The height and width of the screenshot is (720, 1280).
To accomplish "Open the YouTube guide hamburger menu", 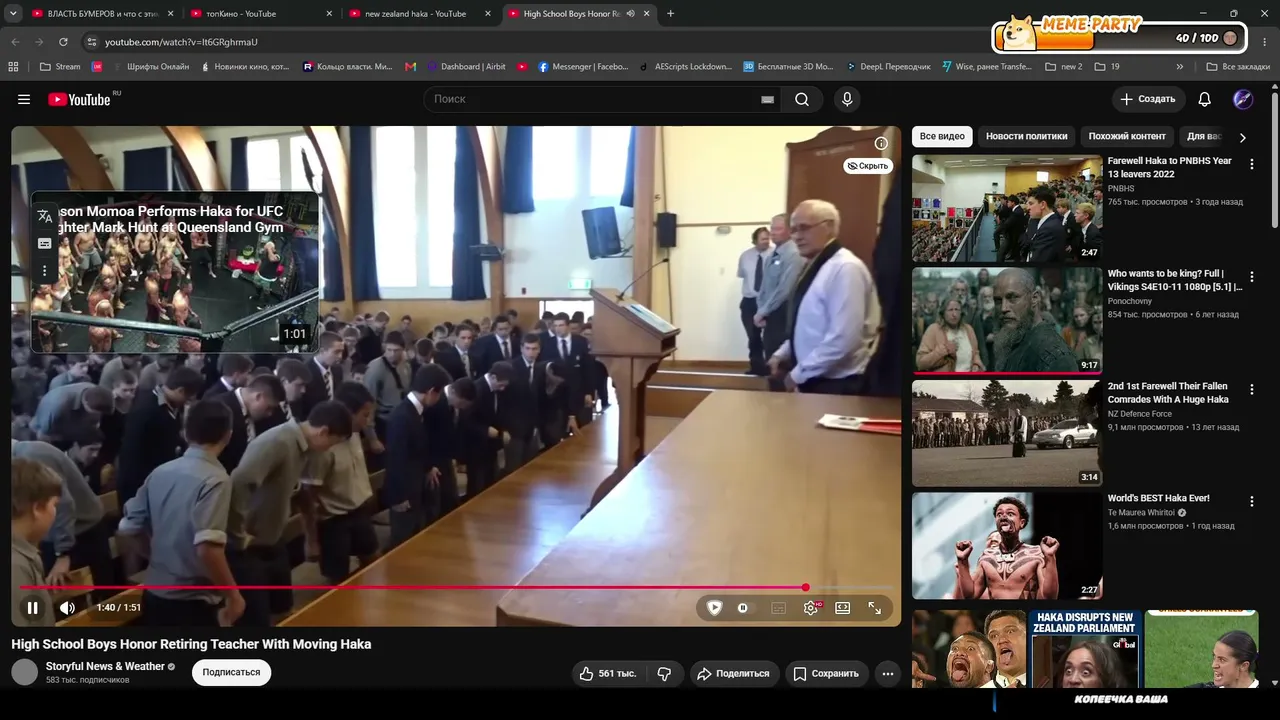I will coord(24,99).
